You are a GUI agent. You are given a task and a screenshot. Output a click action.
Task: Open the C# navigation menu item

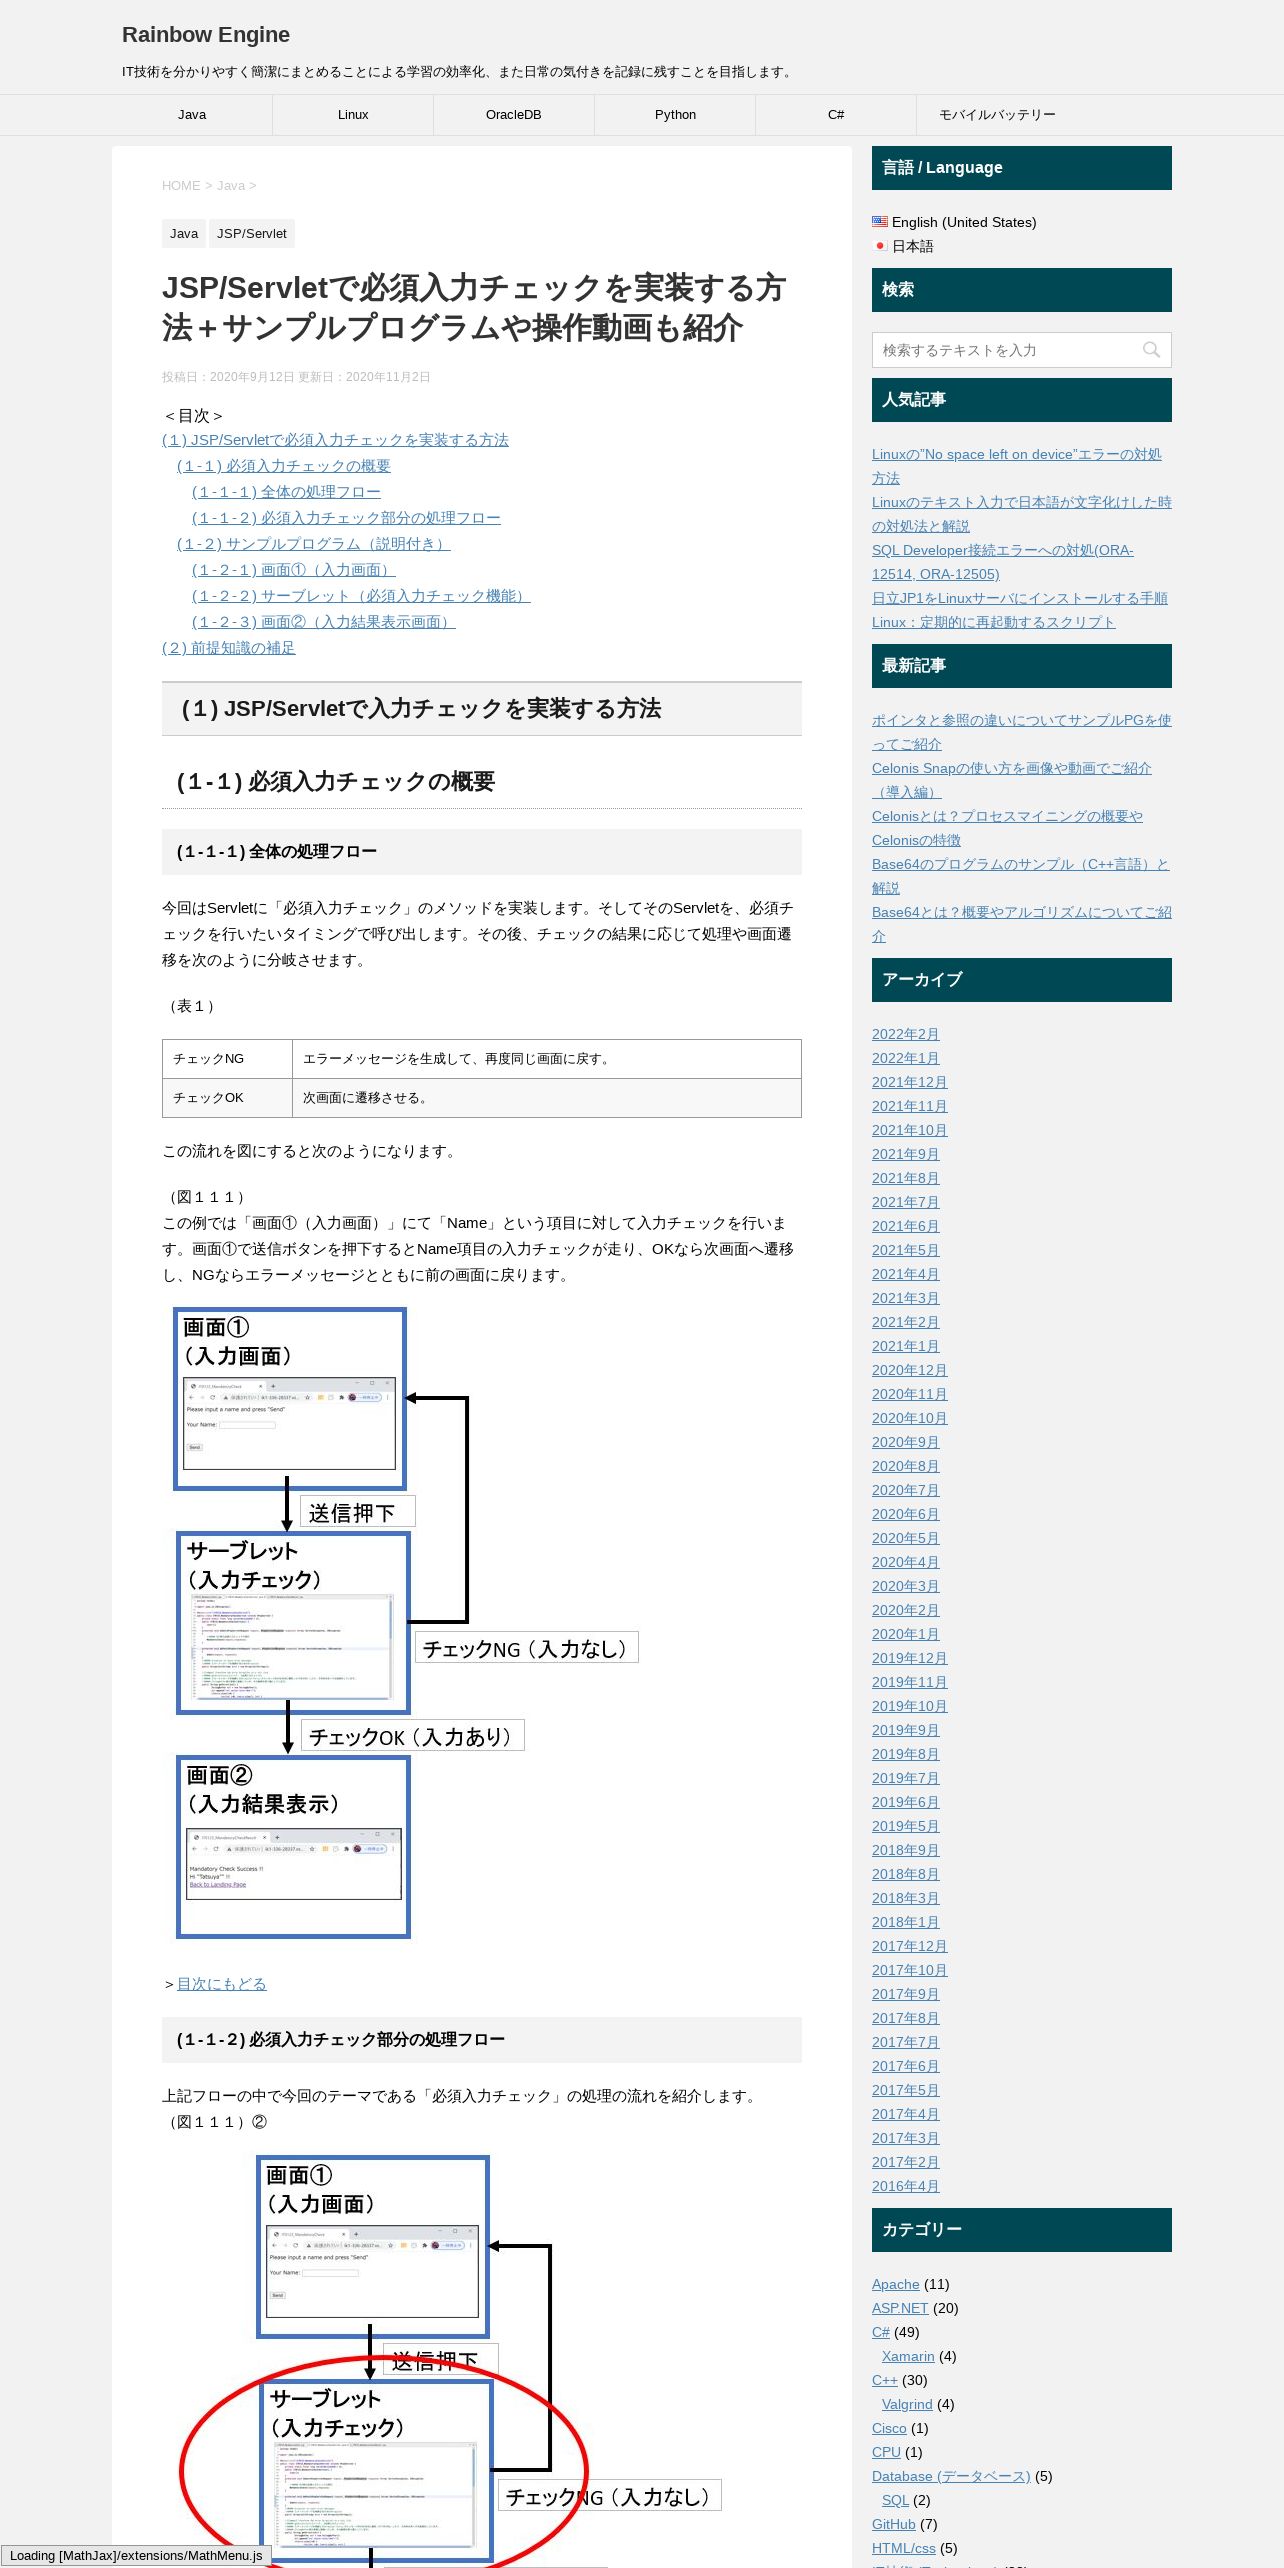click(x=836, y=115)
